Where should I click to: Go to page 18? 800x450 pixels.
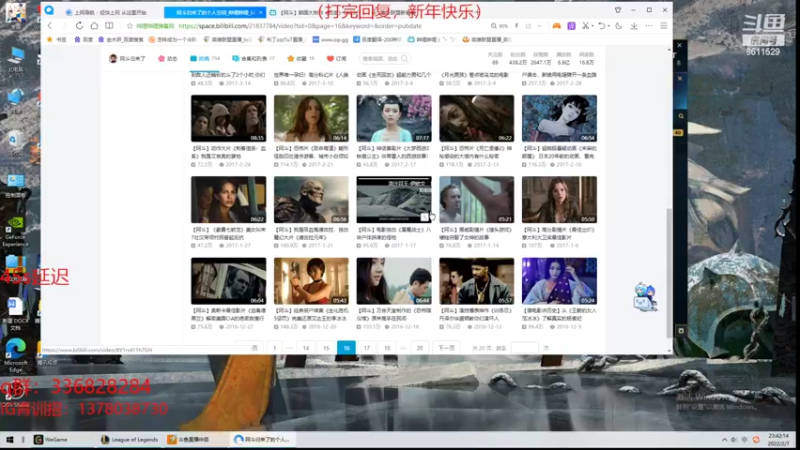tap(387, 348)
